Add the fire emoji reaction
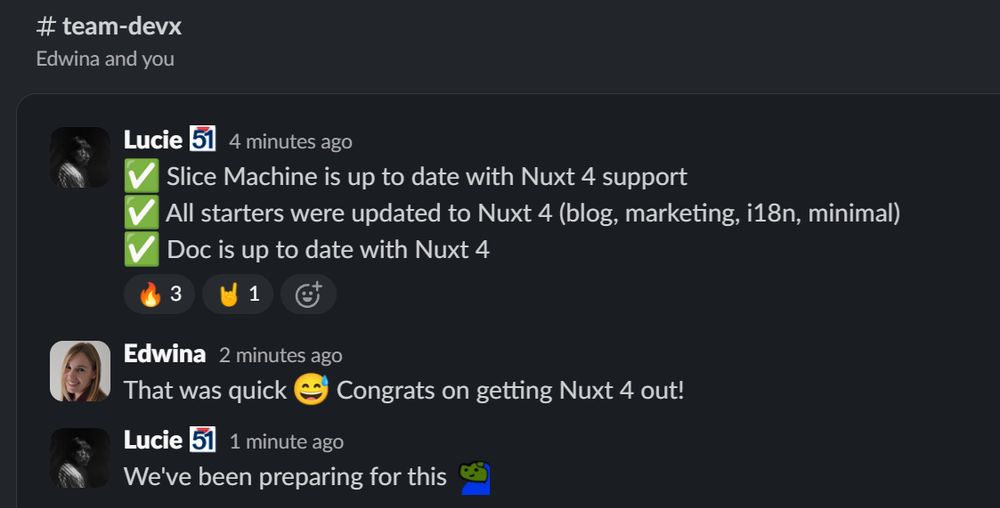This screenshot has width=1000, height=508. [x=159, y=294]
